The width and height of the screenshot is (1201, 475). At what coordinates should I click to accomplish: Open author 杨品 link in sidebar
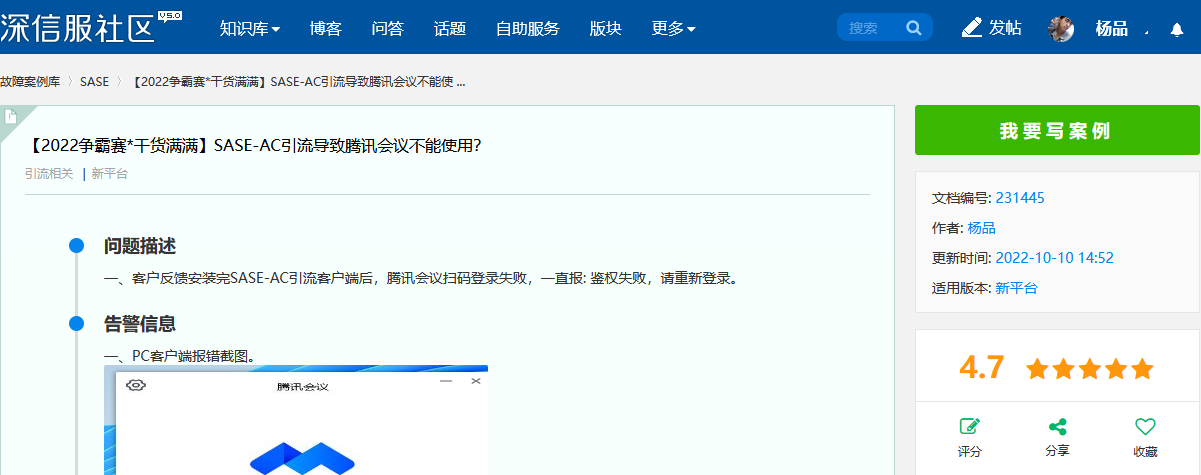[x=981, y=228]
